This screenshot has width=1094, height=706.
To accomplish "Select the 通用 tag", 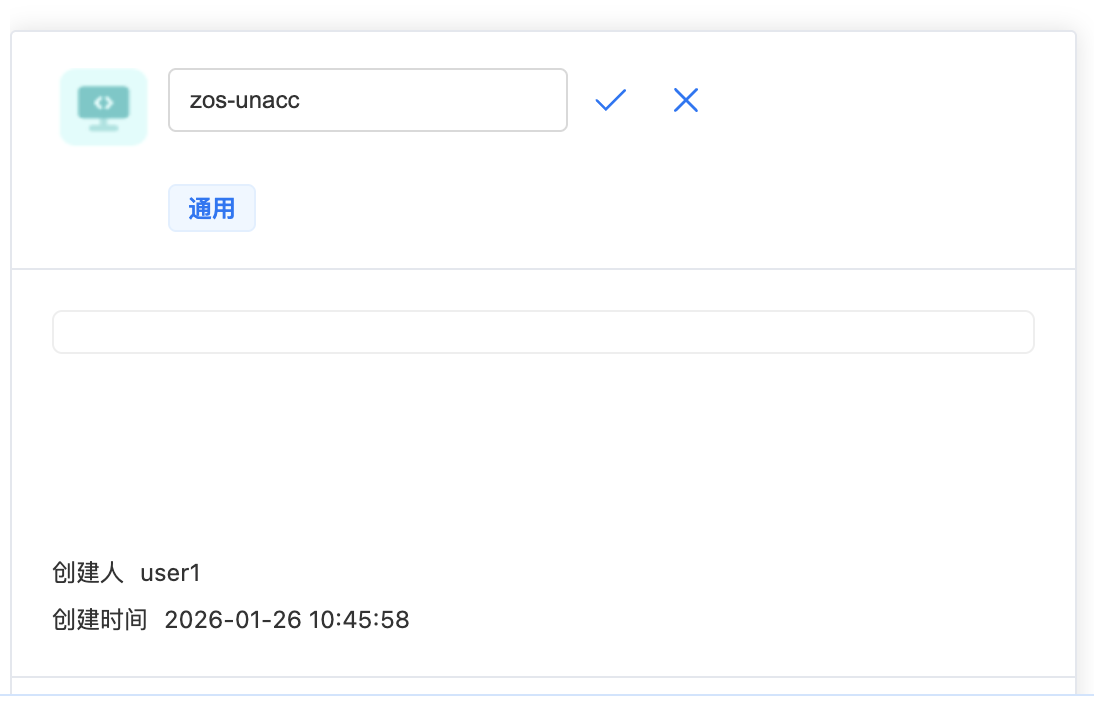I will coord(212,208).
